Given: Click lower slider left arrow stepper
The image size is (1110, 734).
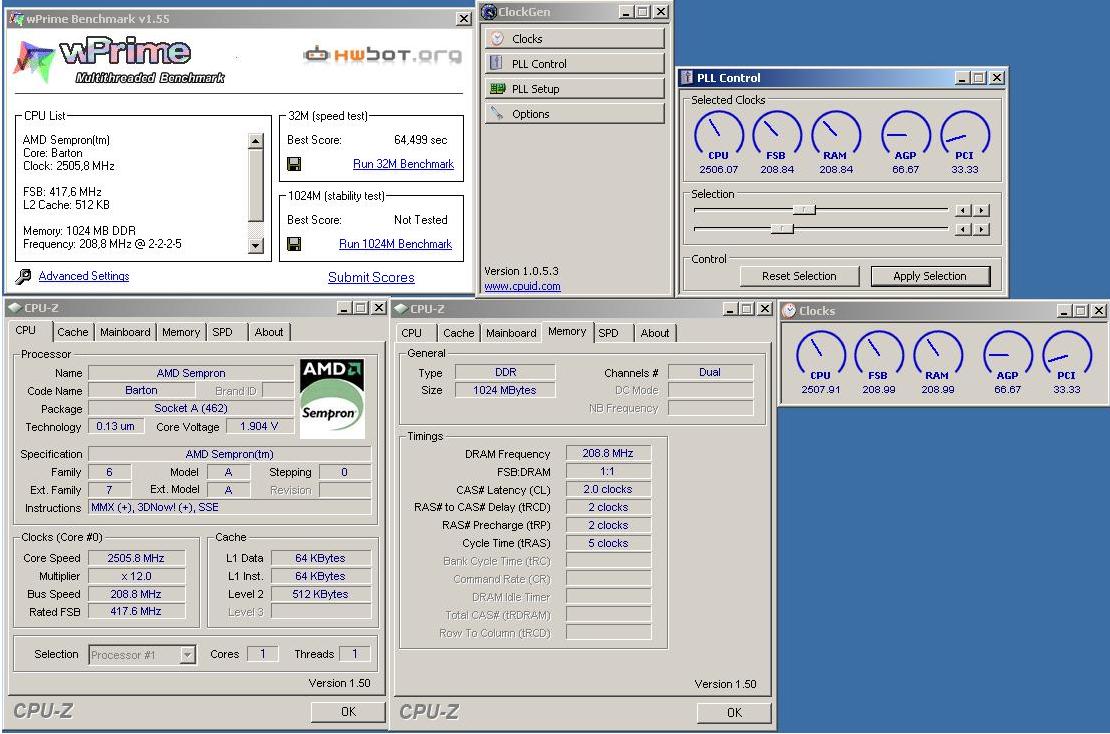Looking at the screenshot, I should point(963,229).
